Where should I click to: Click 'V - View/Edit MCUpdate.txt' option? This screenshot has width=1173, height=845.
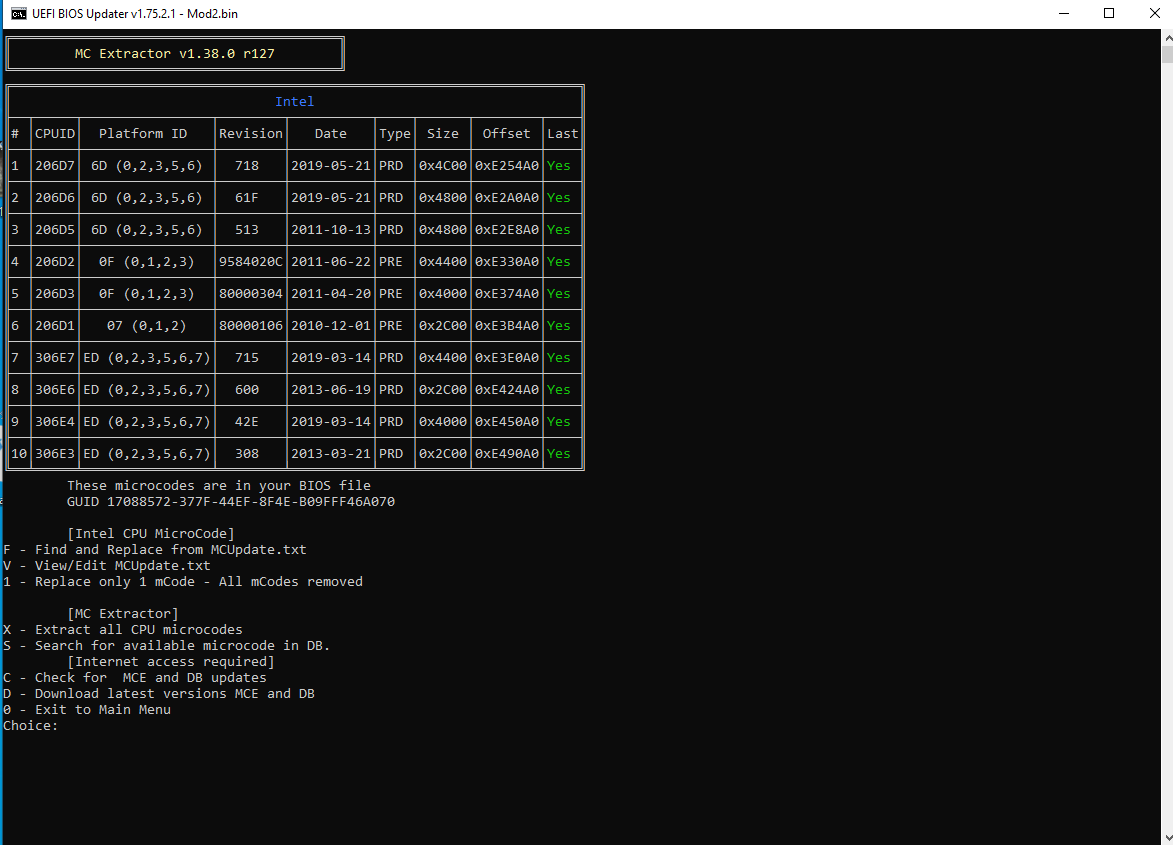click(107, 566)
